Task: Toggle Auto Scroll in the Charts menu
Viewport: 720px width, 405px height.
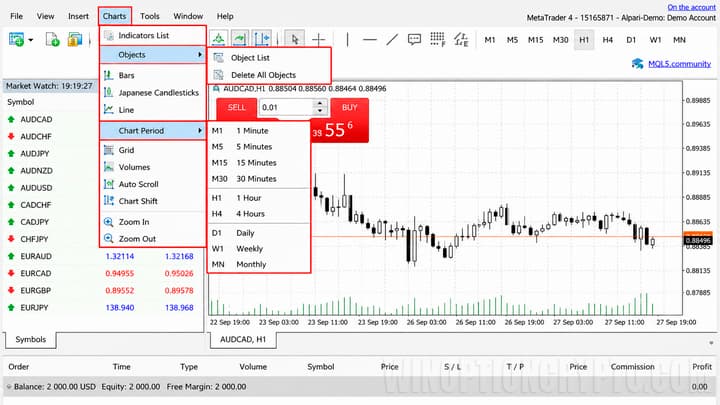Action: click(152, 184)
